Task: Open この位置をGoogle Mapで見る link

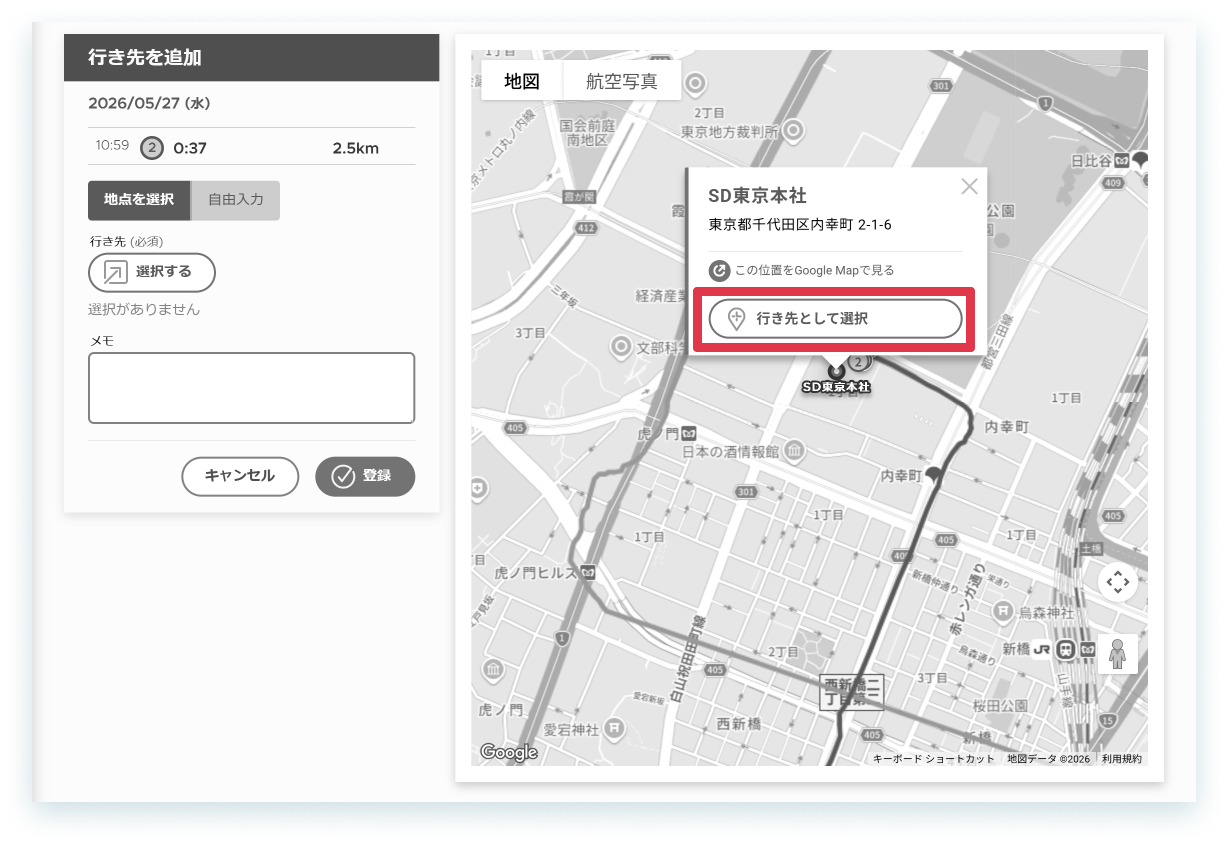Action: click(x=802, y=270)
